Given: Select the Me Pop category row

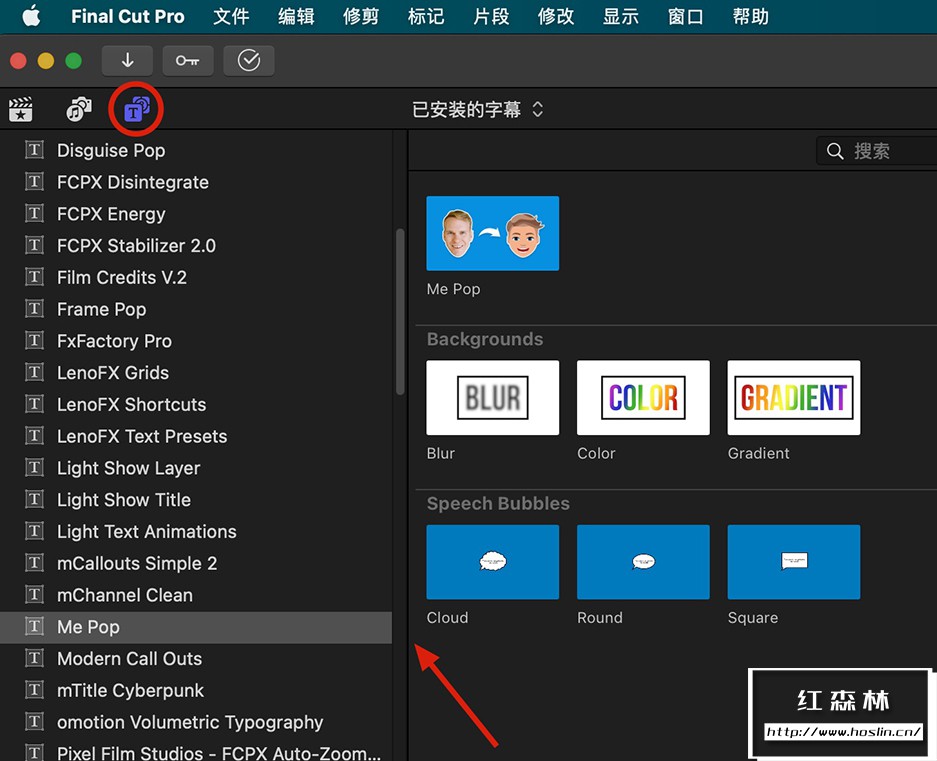Looking at the screenshot, I should click(196, 626).
